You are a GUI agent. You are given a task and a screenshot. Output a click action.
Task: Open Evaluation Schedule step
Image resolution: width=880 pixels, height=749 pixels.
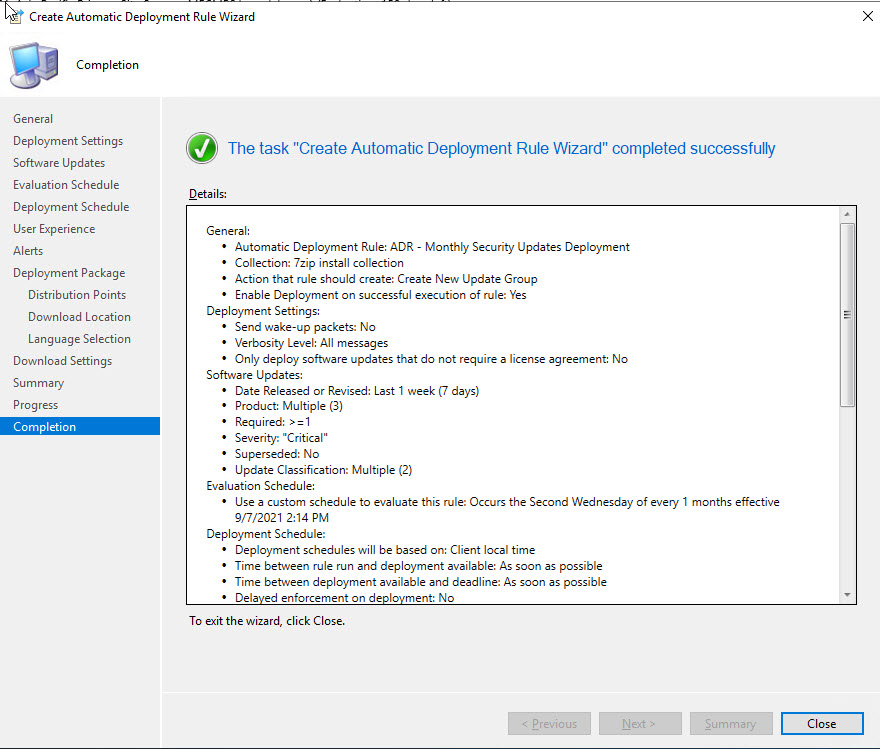pyautogui.click(x=66, y=185)
